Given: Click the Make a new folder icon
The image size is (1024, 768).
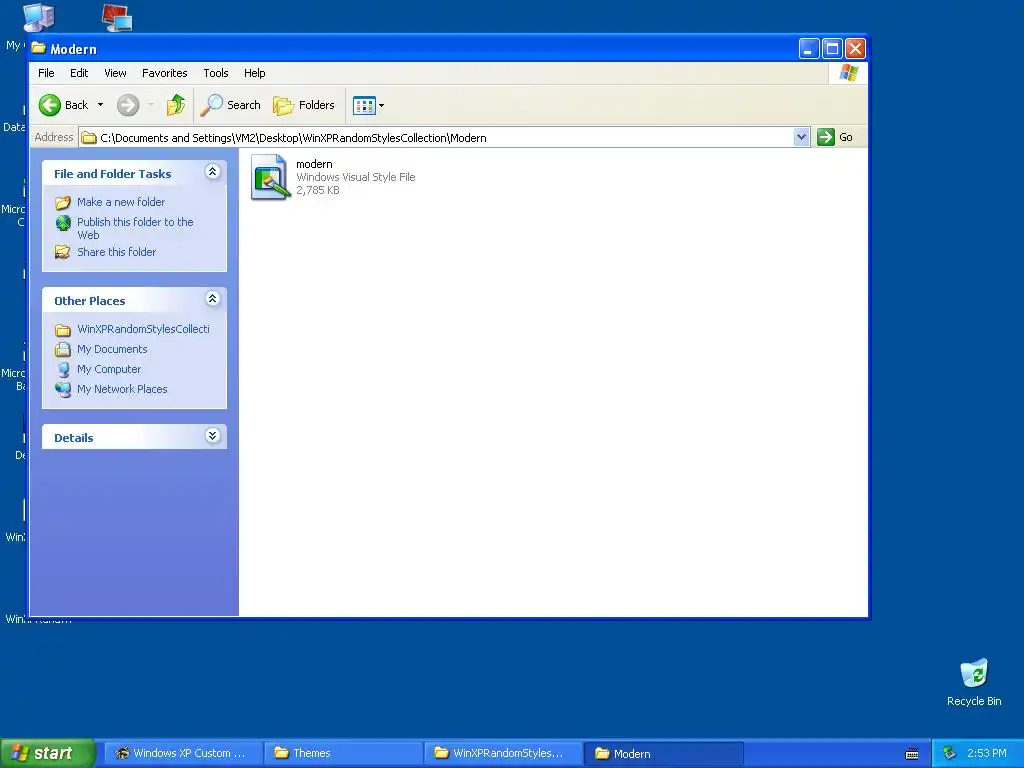Looking at the screenshot, I should (63, 202).
